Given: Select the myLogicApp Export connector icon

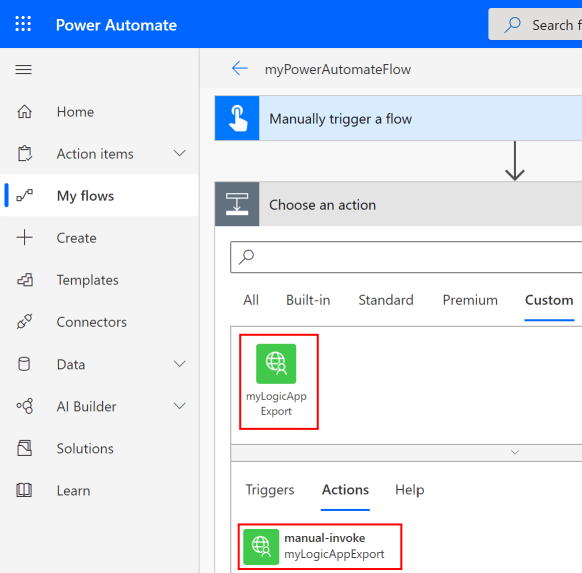Looking at the screenshot, I should (276, 364).
